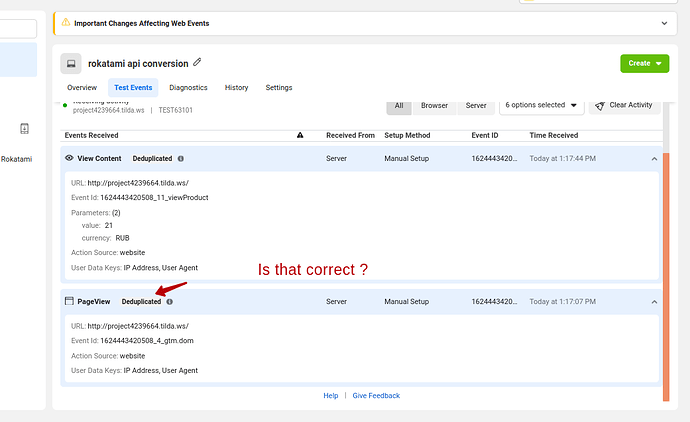Open the Help link
Screen dimensions: 690x422
331,396
